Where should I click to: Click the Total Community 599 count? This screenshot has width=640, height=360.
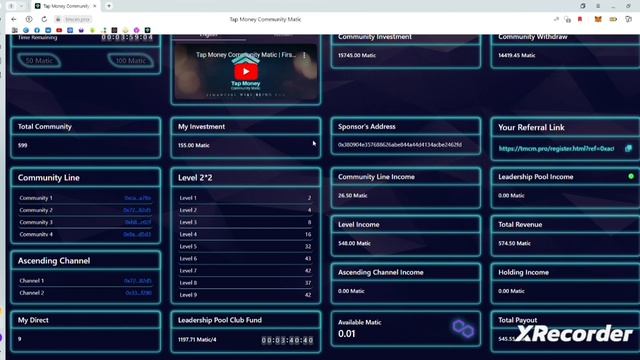22,145
